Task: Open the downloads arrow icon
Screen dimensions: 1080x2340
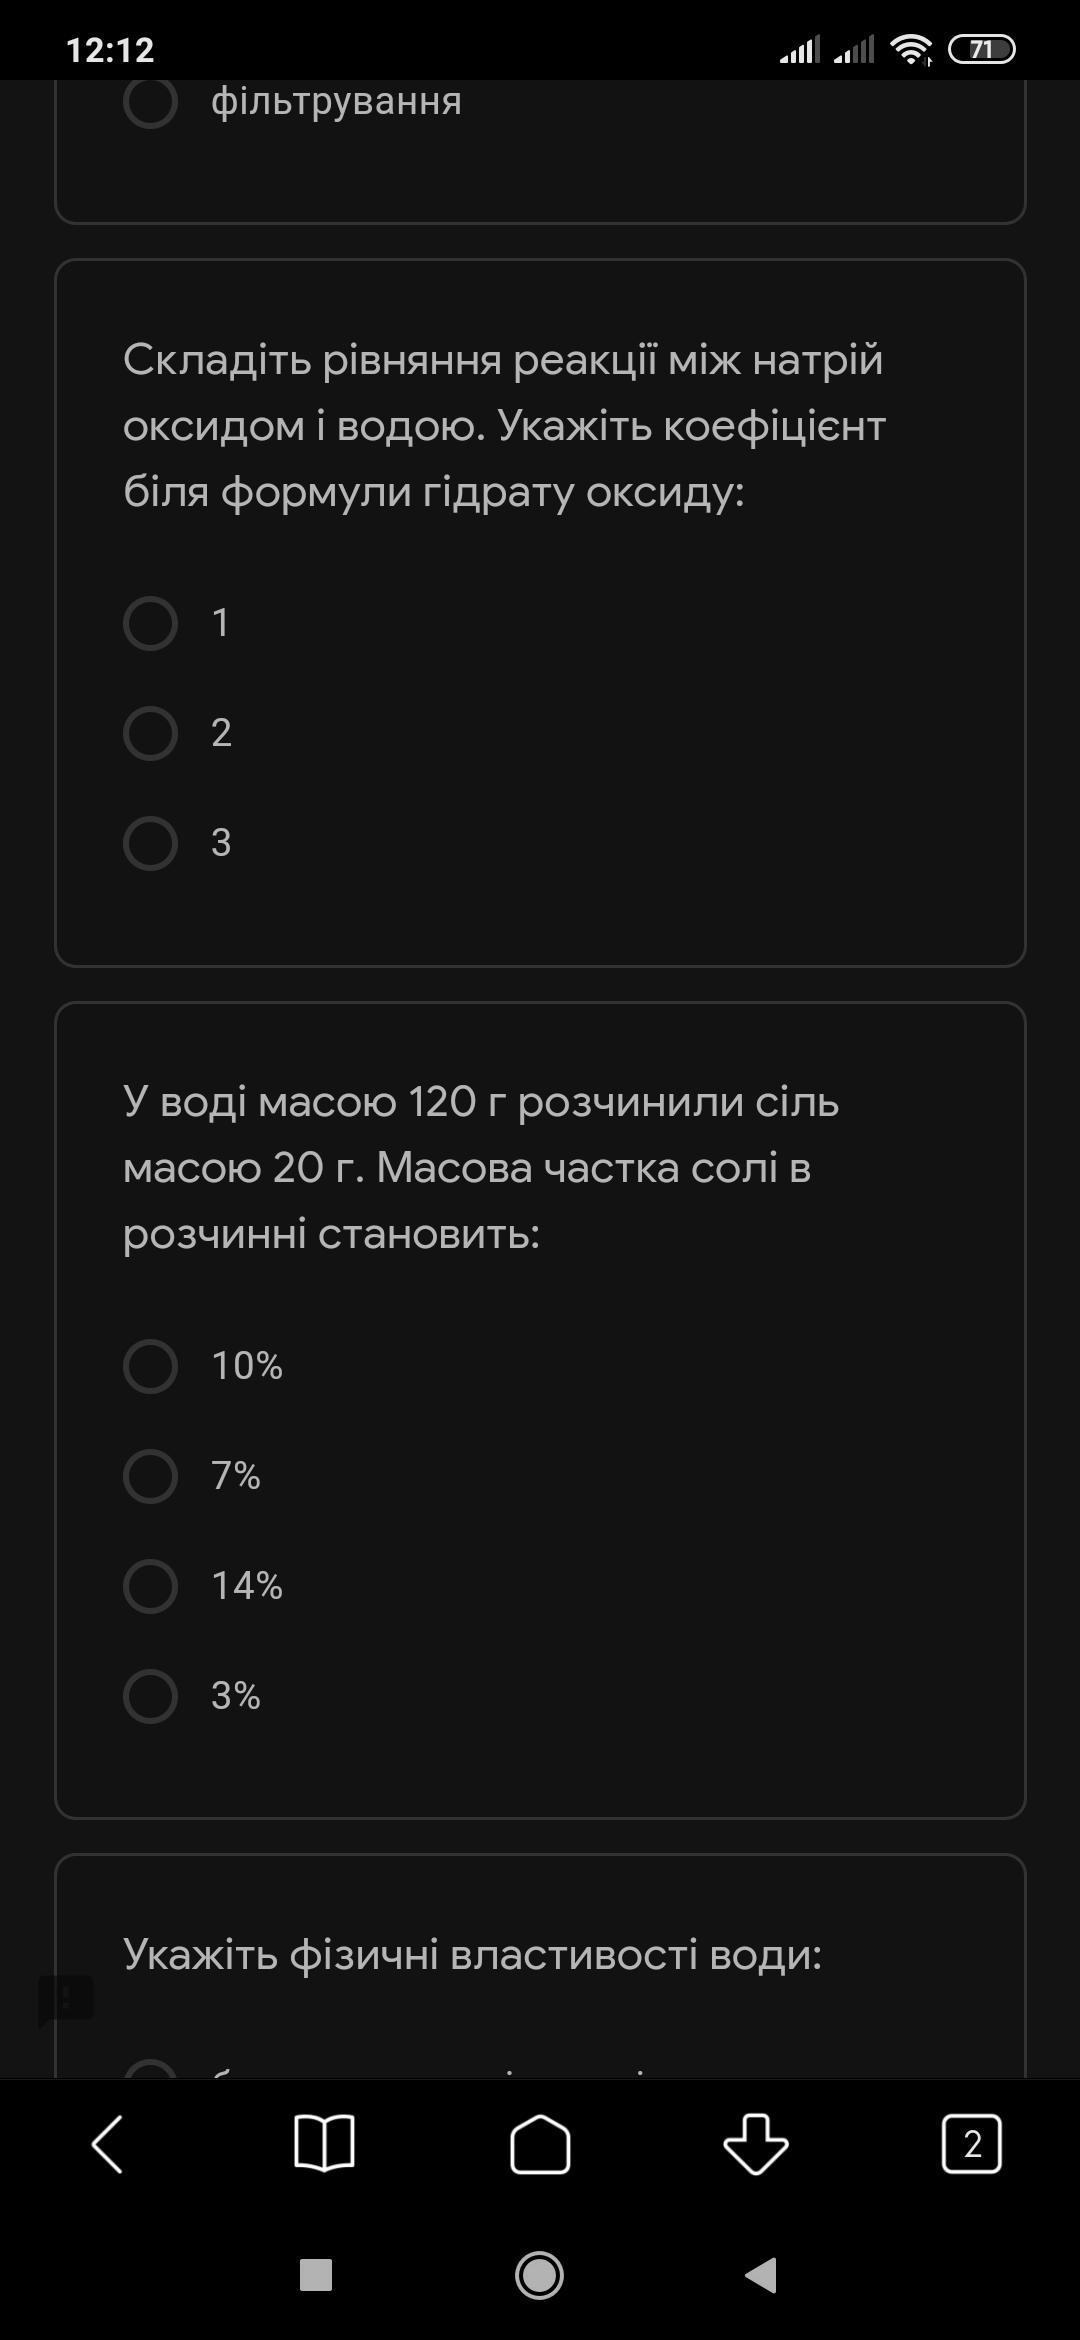Action: (x=756, y=2144)
